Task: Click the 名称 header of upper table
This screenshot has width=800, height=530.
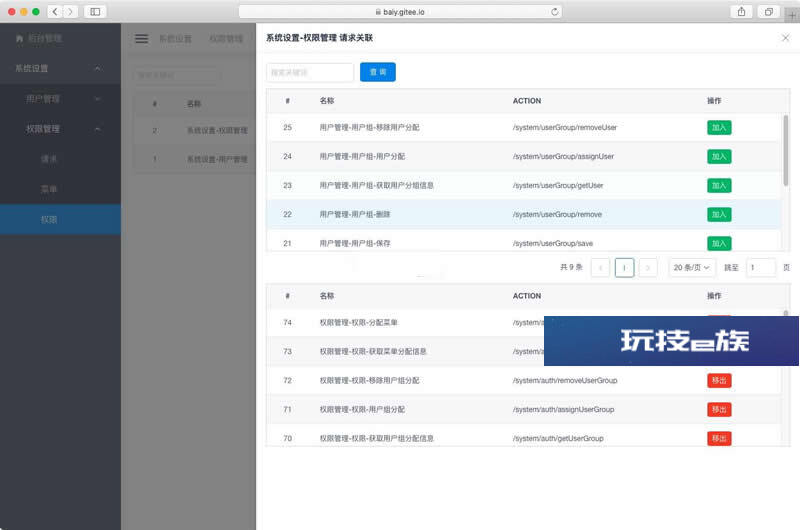Action: pyautogui.click(x=327, y=101)
